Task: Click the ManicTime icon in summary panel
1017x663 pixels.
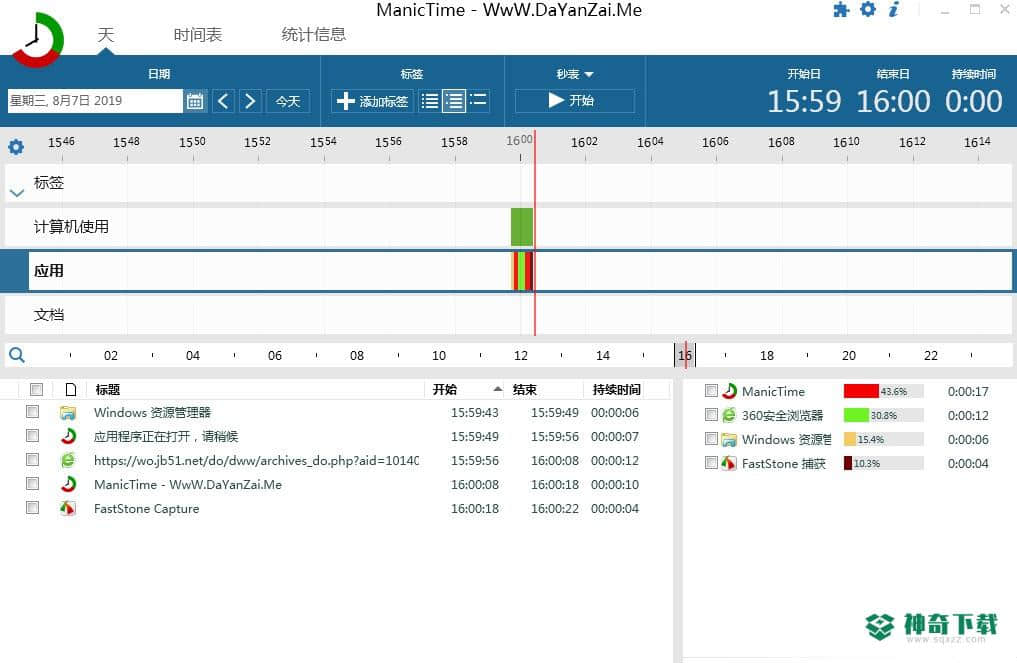Action: pos(729,391)
